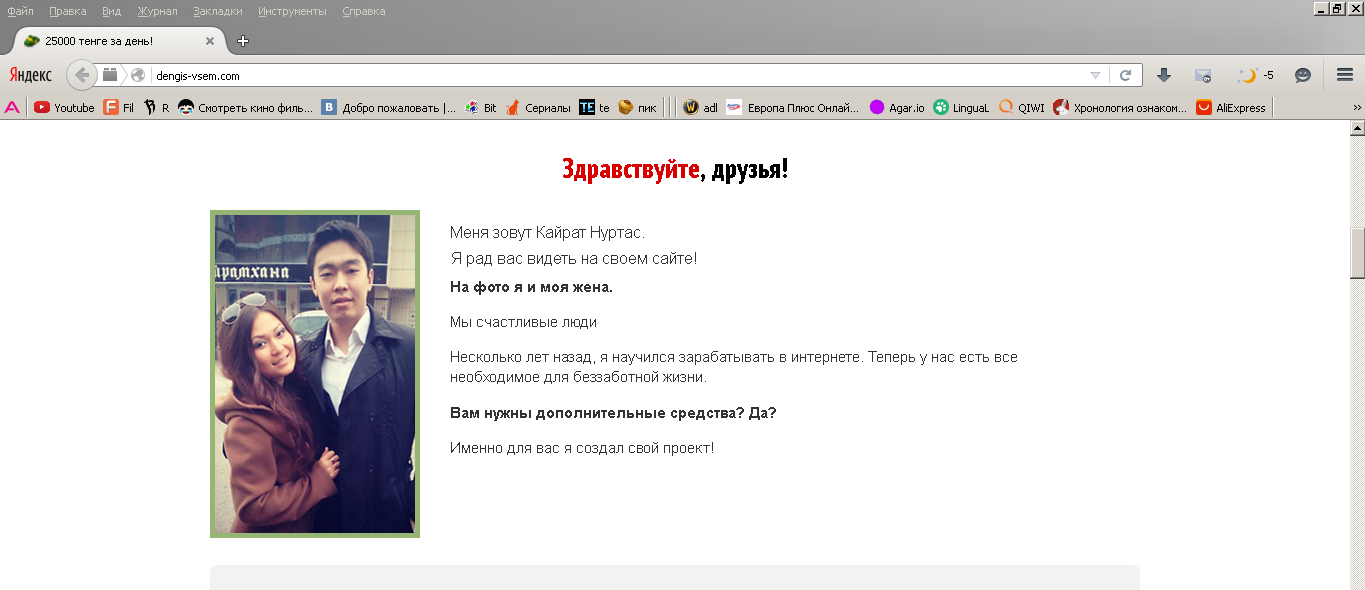This screenshot has width=1365, height=590.
Task: Open the QIWI bookmark
Action: pos(1021,108)
